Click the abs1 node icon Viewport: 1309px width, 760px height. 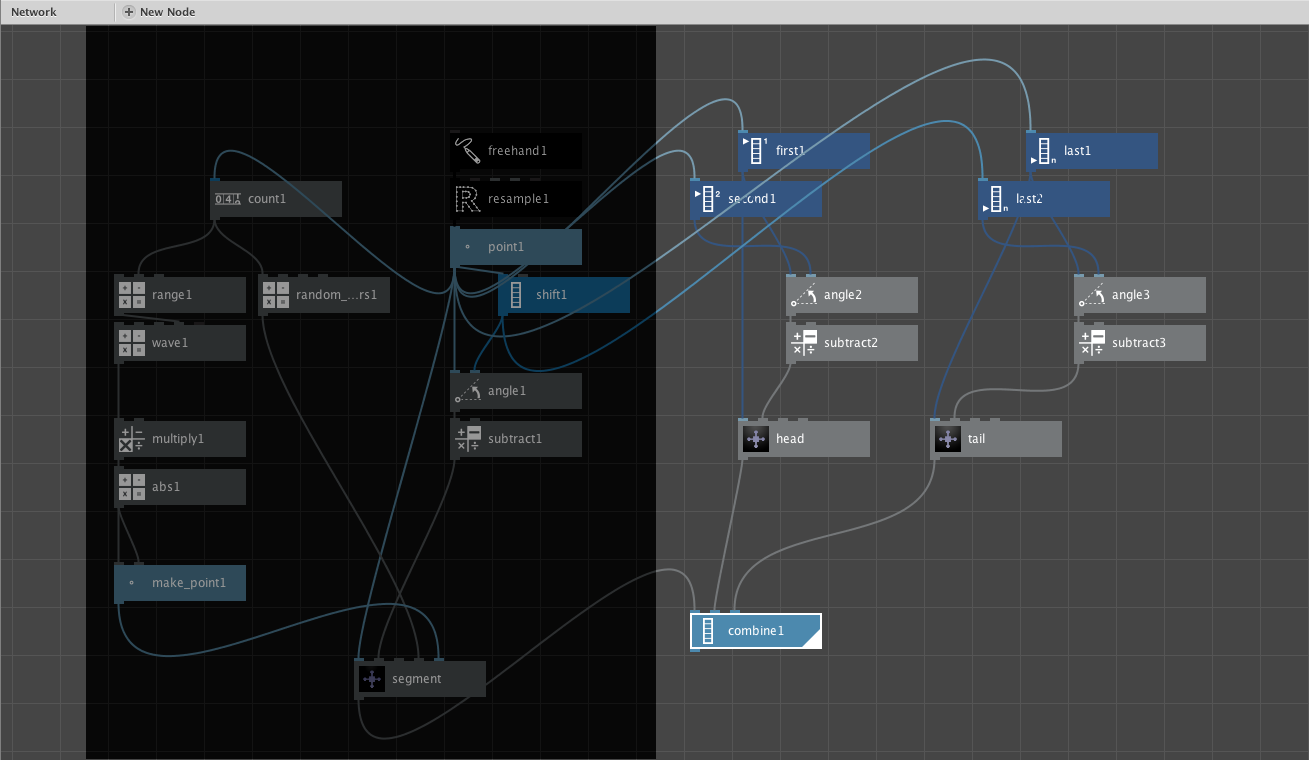click(132, 487)
